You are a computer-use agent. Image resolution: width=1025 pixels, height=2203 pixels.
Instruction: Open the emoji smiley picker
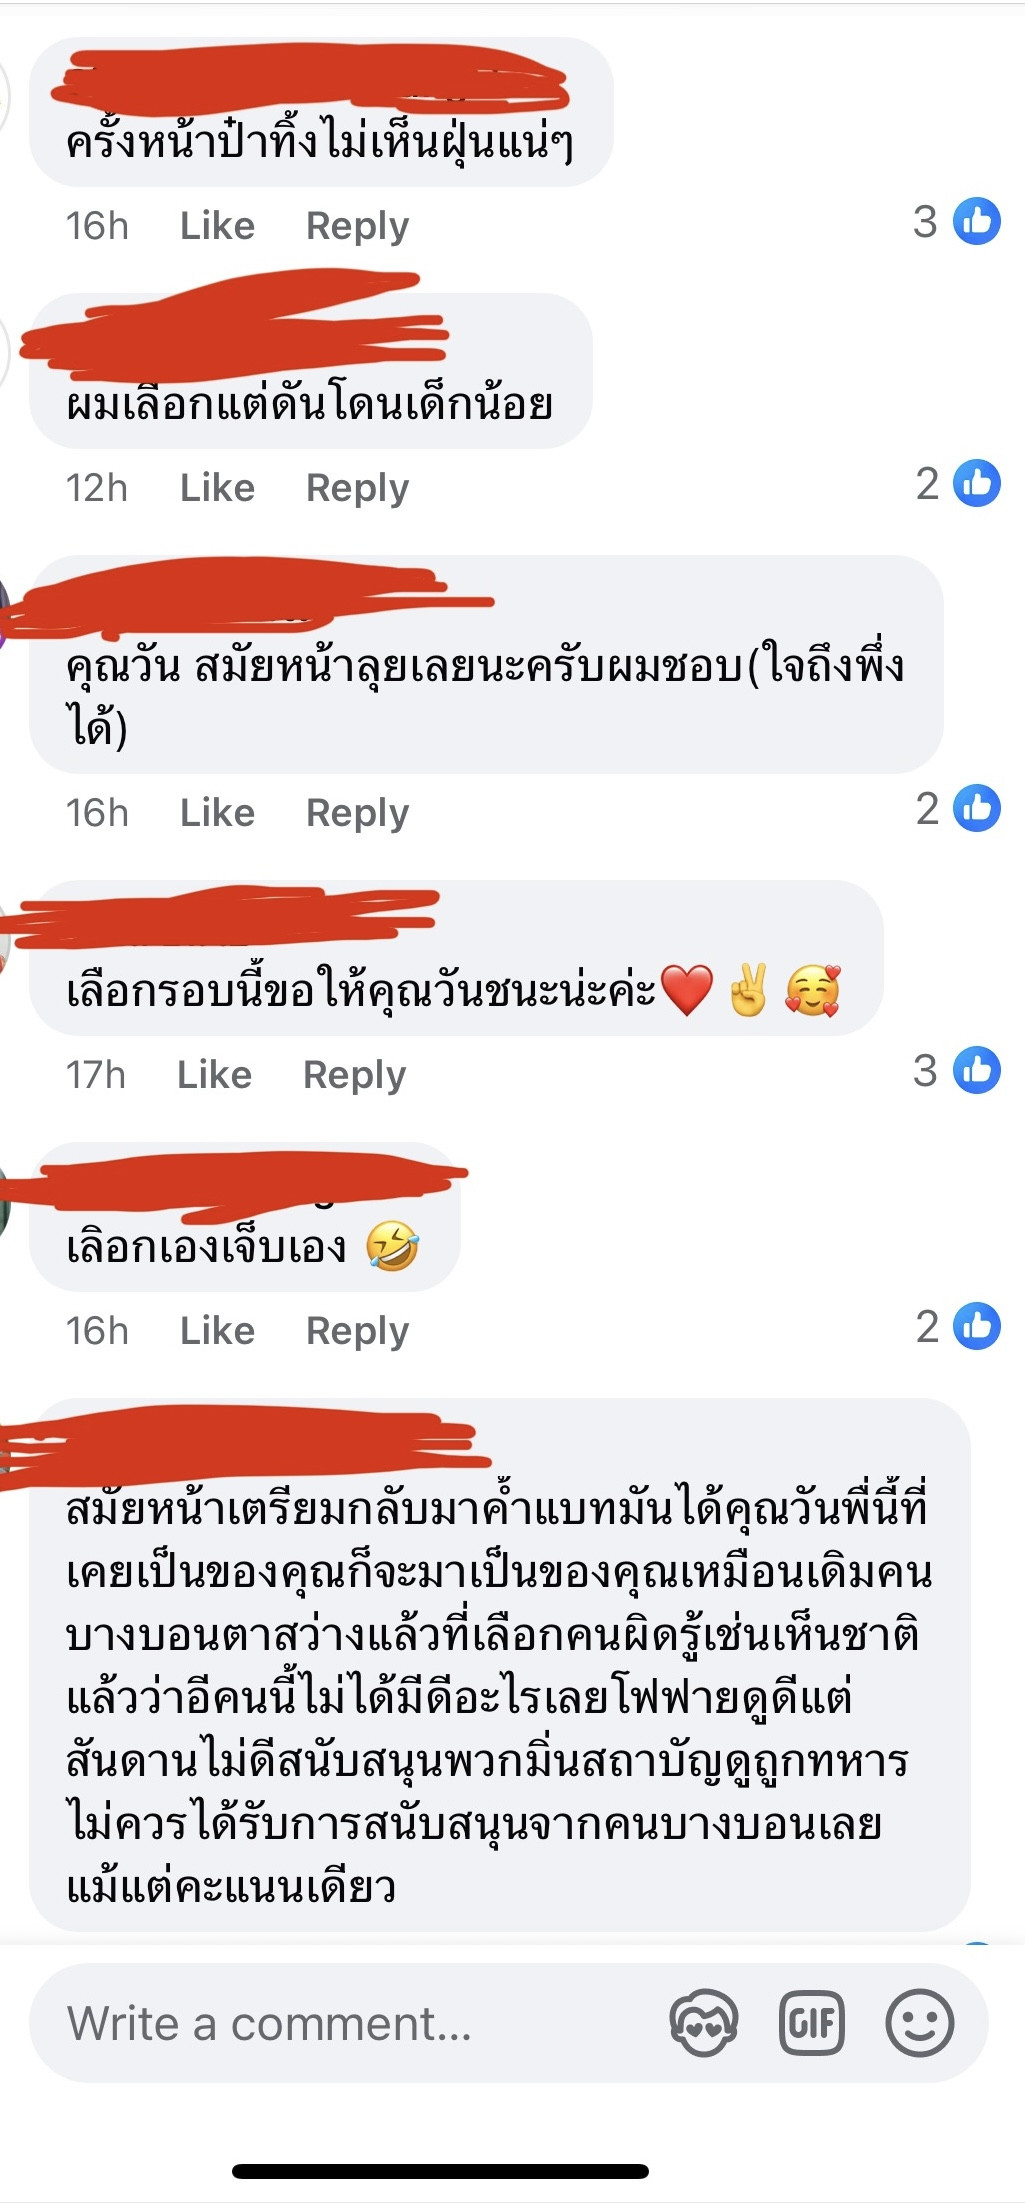(919, 2022)
